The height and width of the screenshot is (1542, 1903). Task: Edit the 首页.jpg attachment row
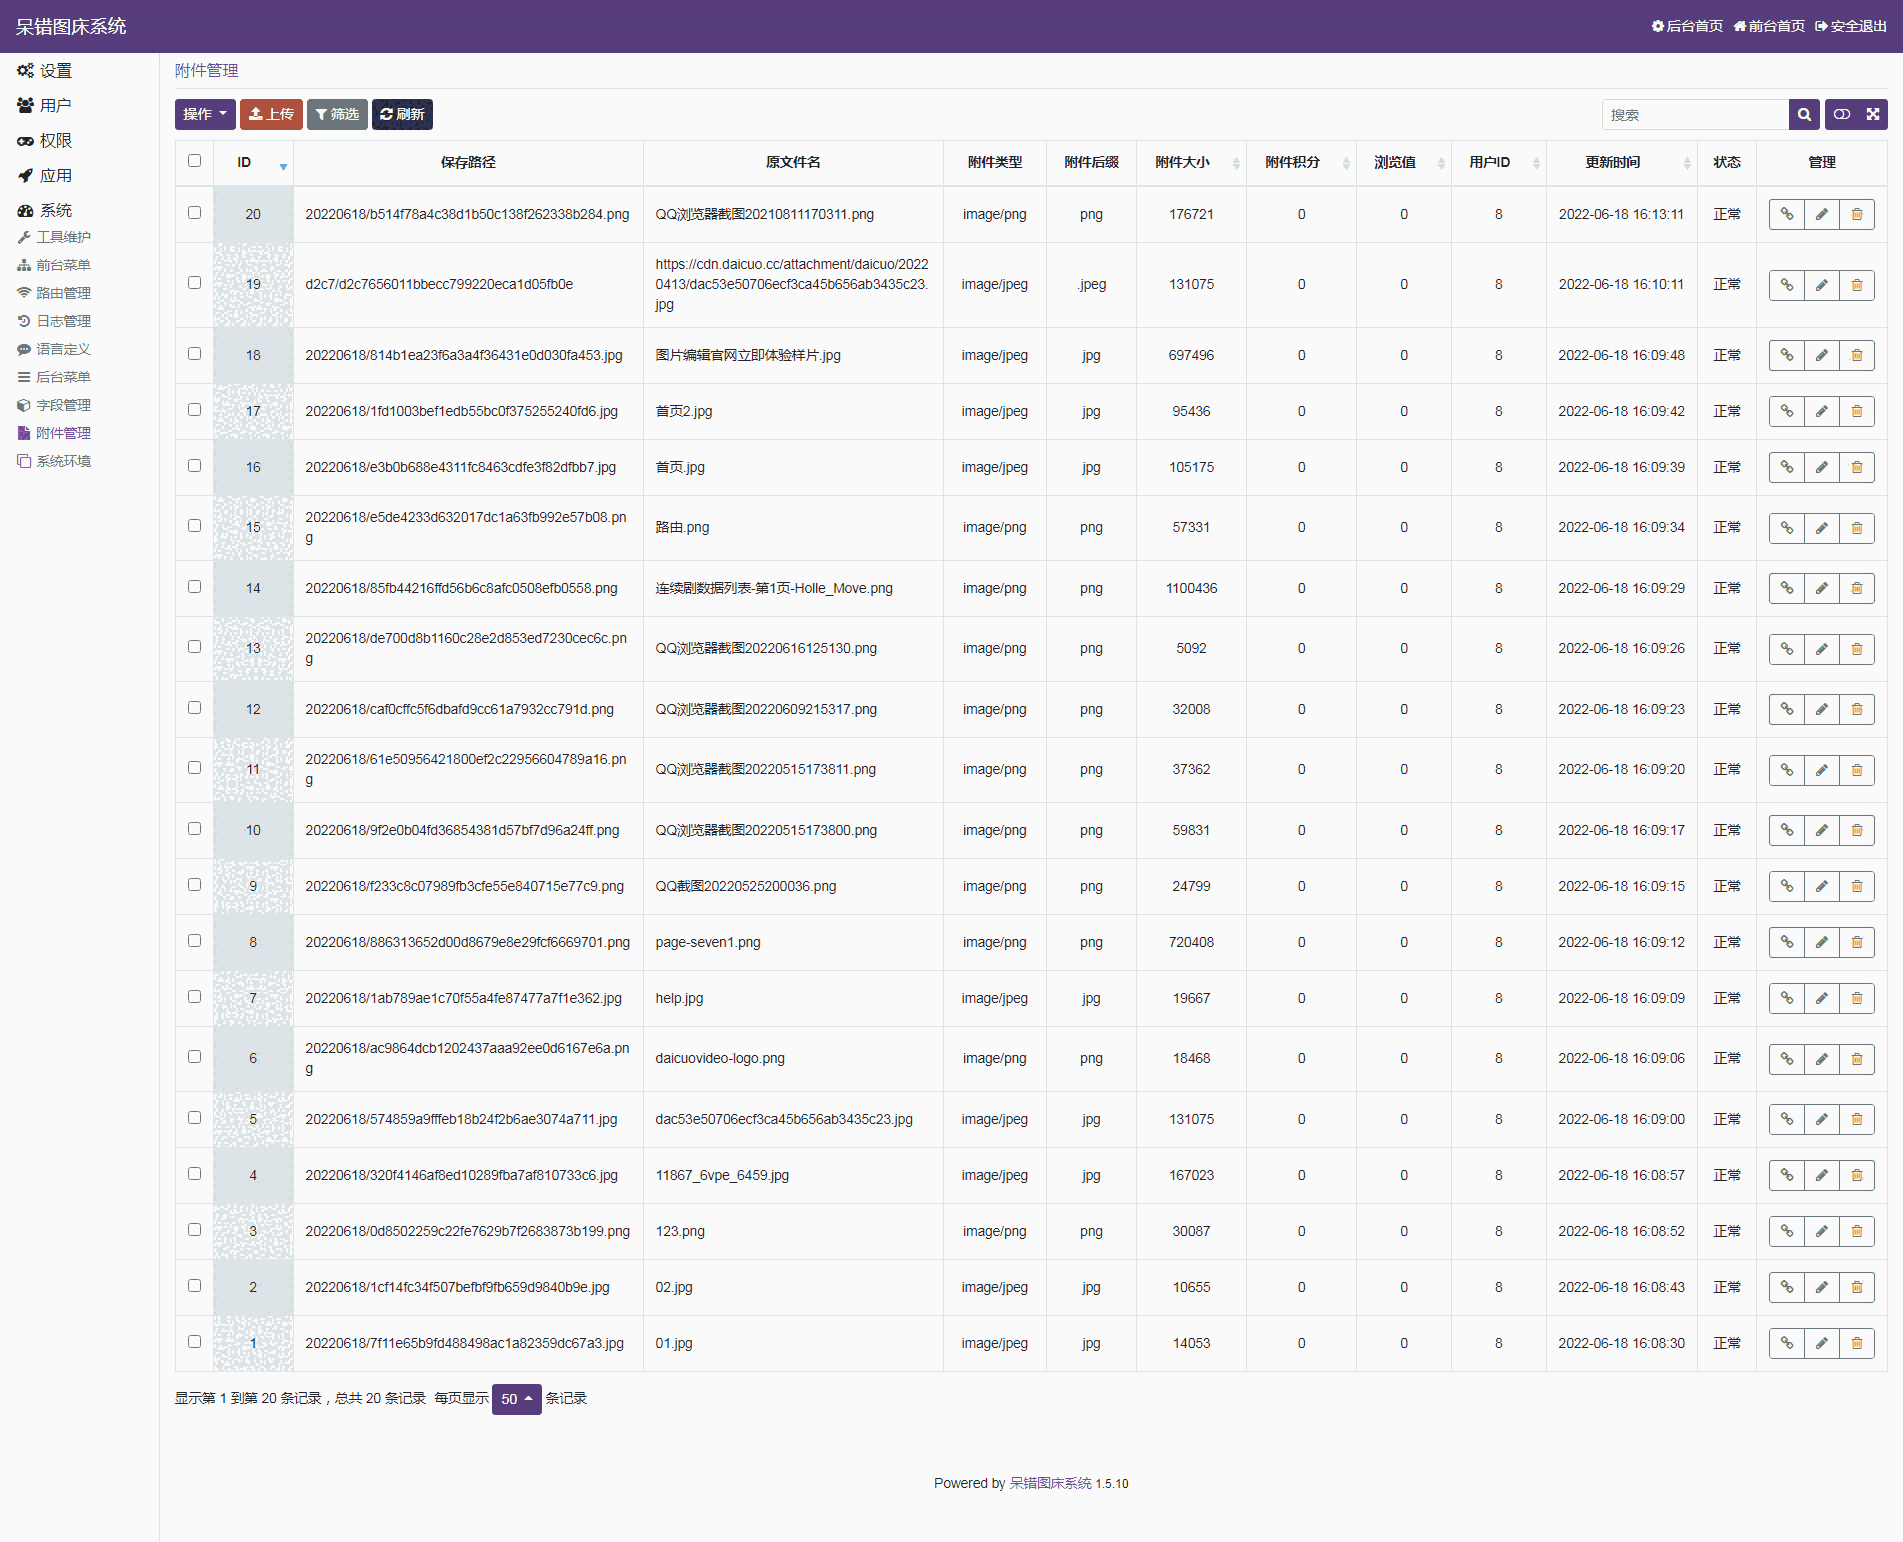1822,467
